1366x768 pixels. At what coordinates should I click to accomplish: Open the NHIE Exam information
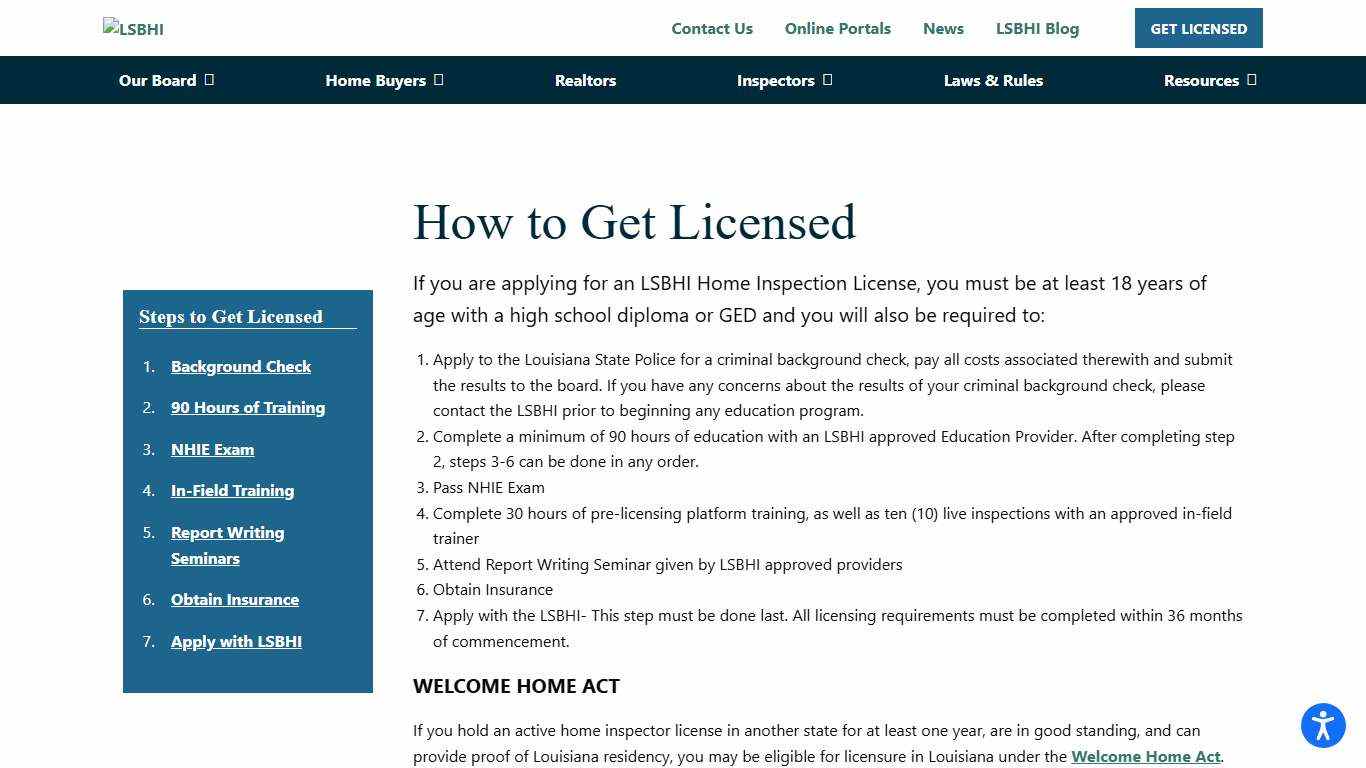coord(212,449)
